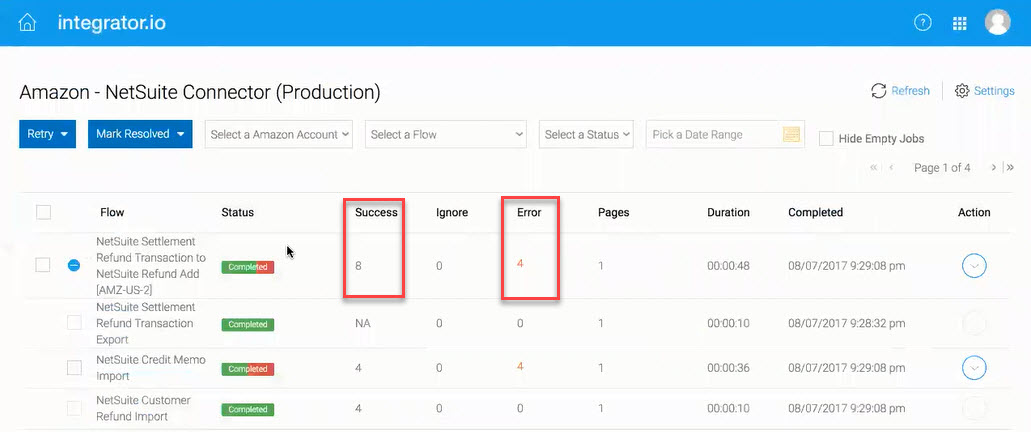Viewport: 1031px width, 432px height.
Task: Click the 08/07/2017 9:28:32 pm timestamp
Action: 847,324
